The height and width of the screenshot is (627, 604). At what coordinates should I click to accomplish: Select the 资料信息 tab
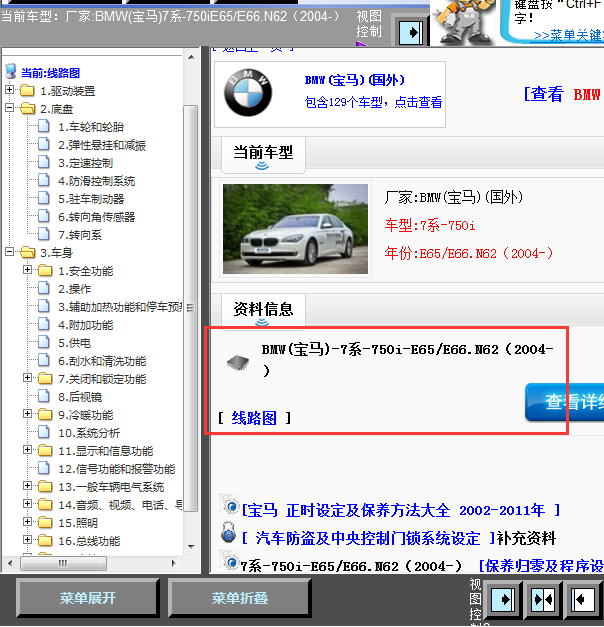263,312
